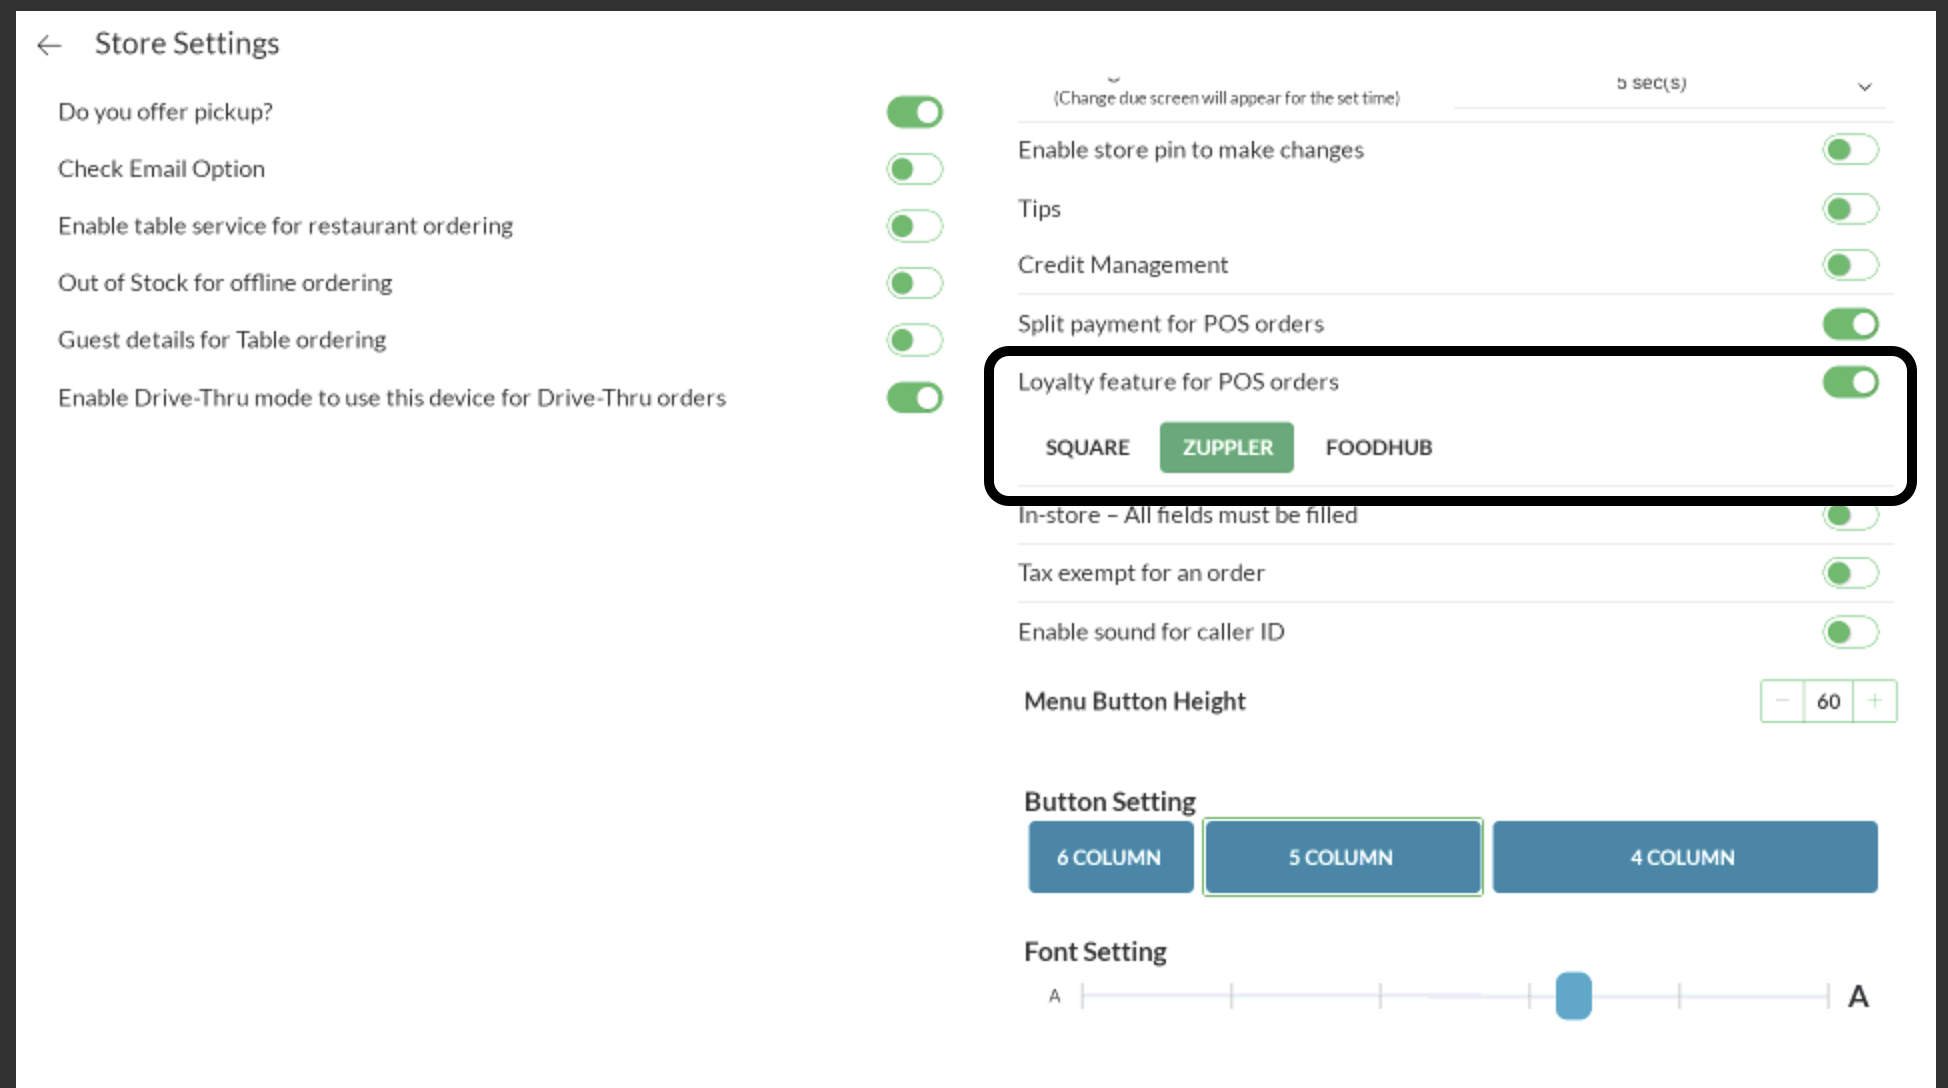Disable Drive-Thru mode toggle
Viewport: 1948px width, 1088px height.
914,398
